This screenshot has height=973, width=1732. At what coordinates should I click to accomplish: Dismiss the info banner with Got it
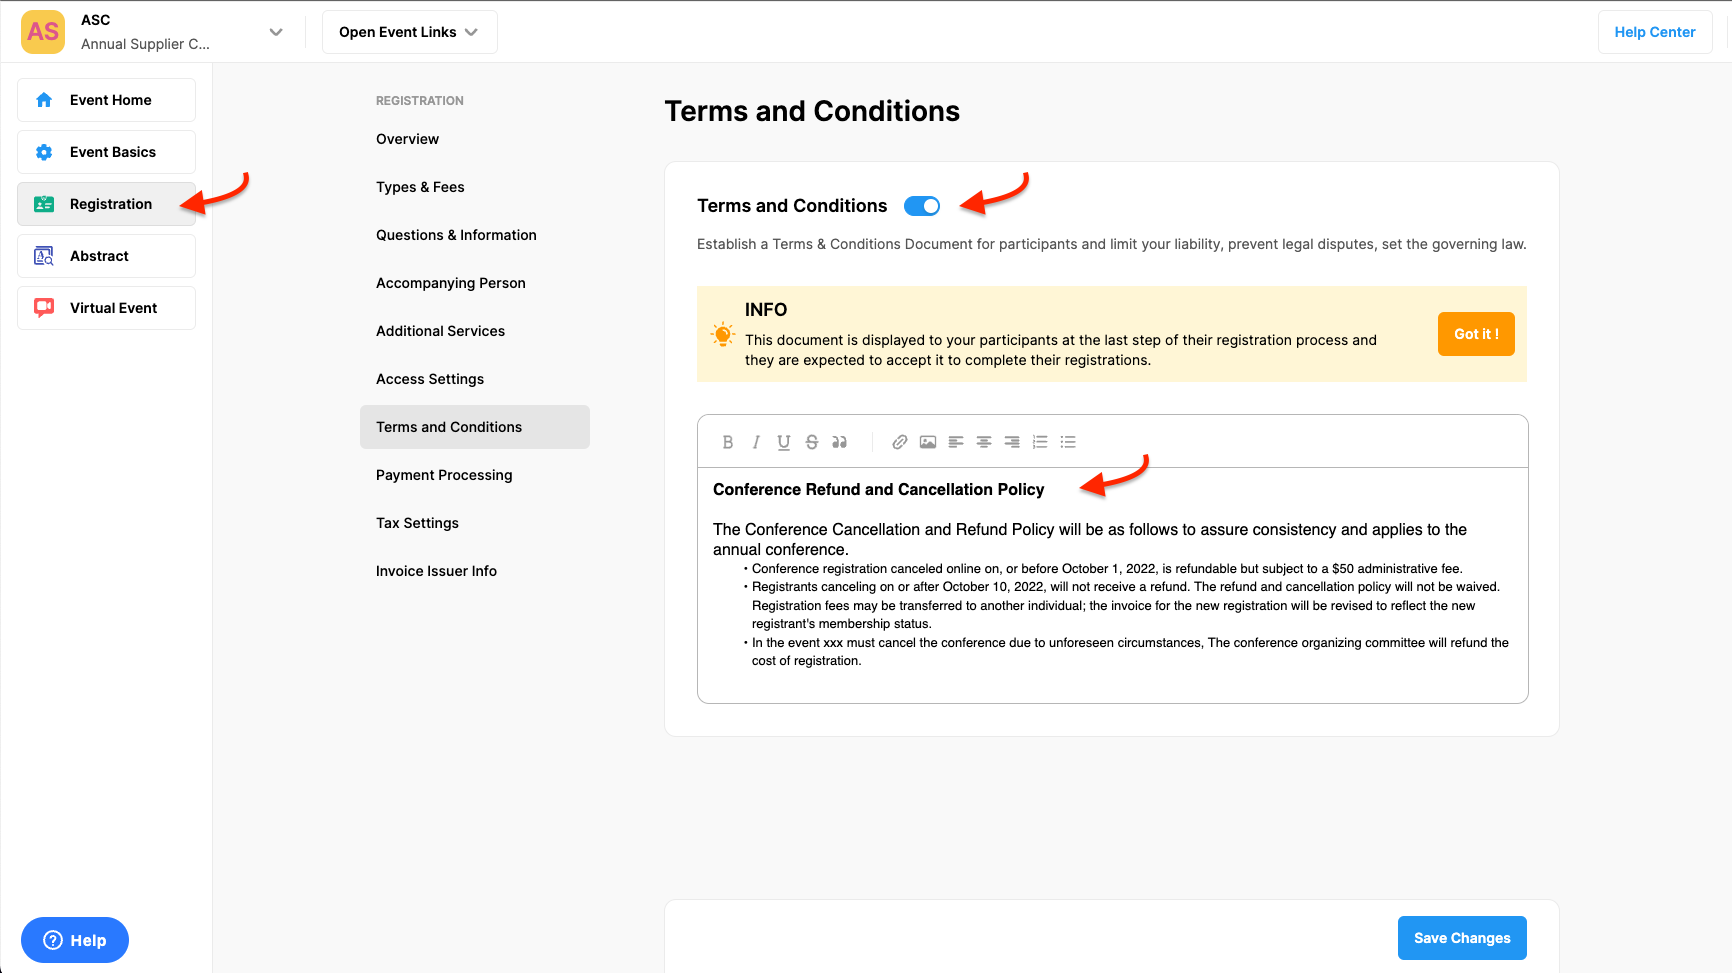coord(1475,334)
